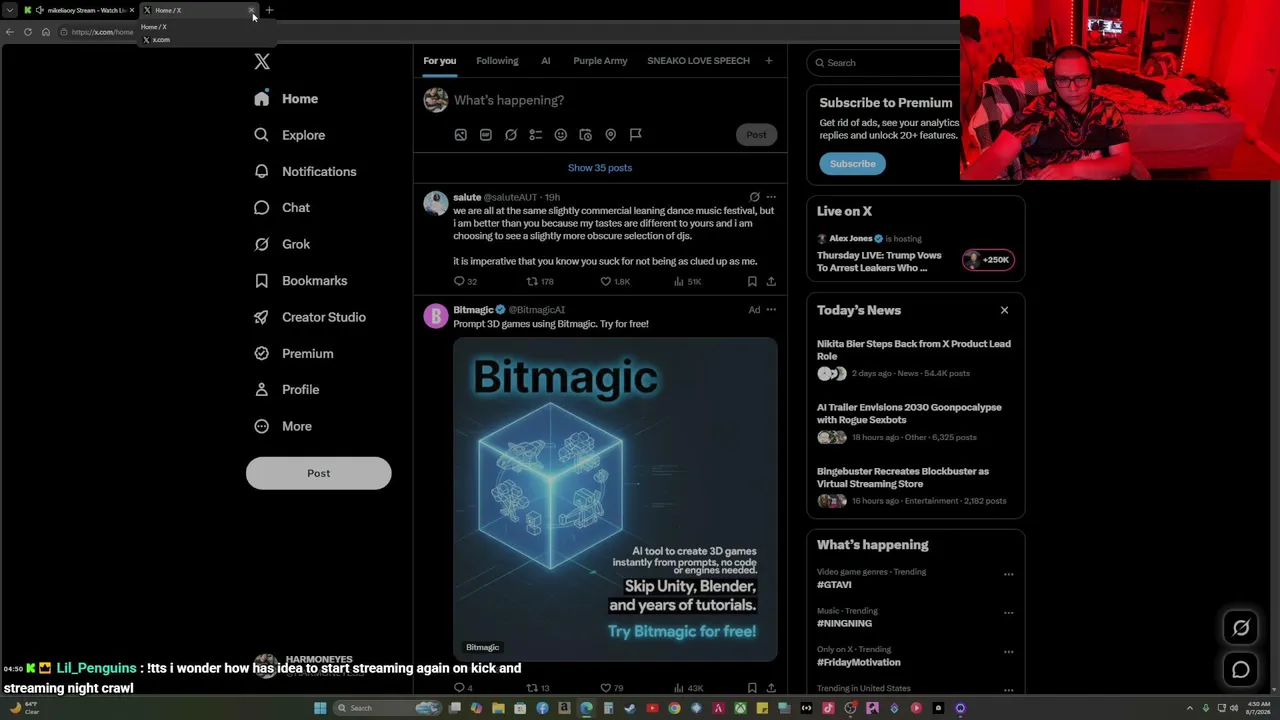
Task: Click the X logo above the sidebar
Action: coord(262,62)
